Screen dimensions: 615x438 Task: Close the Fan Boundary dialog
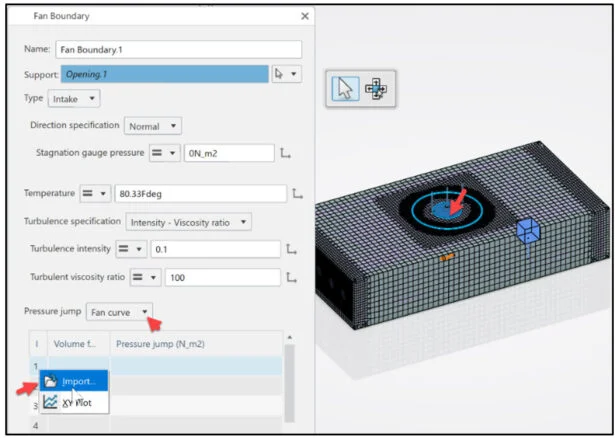tap(305, 16)
